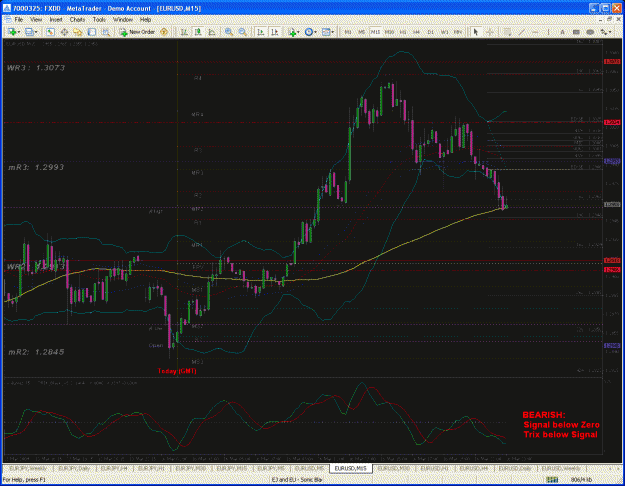Select the Horizontal Line tool
Image resolution: width=625 pixels, height=486 pixels.
[535, 32]
